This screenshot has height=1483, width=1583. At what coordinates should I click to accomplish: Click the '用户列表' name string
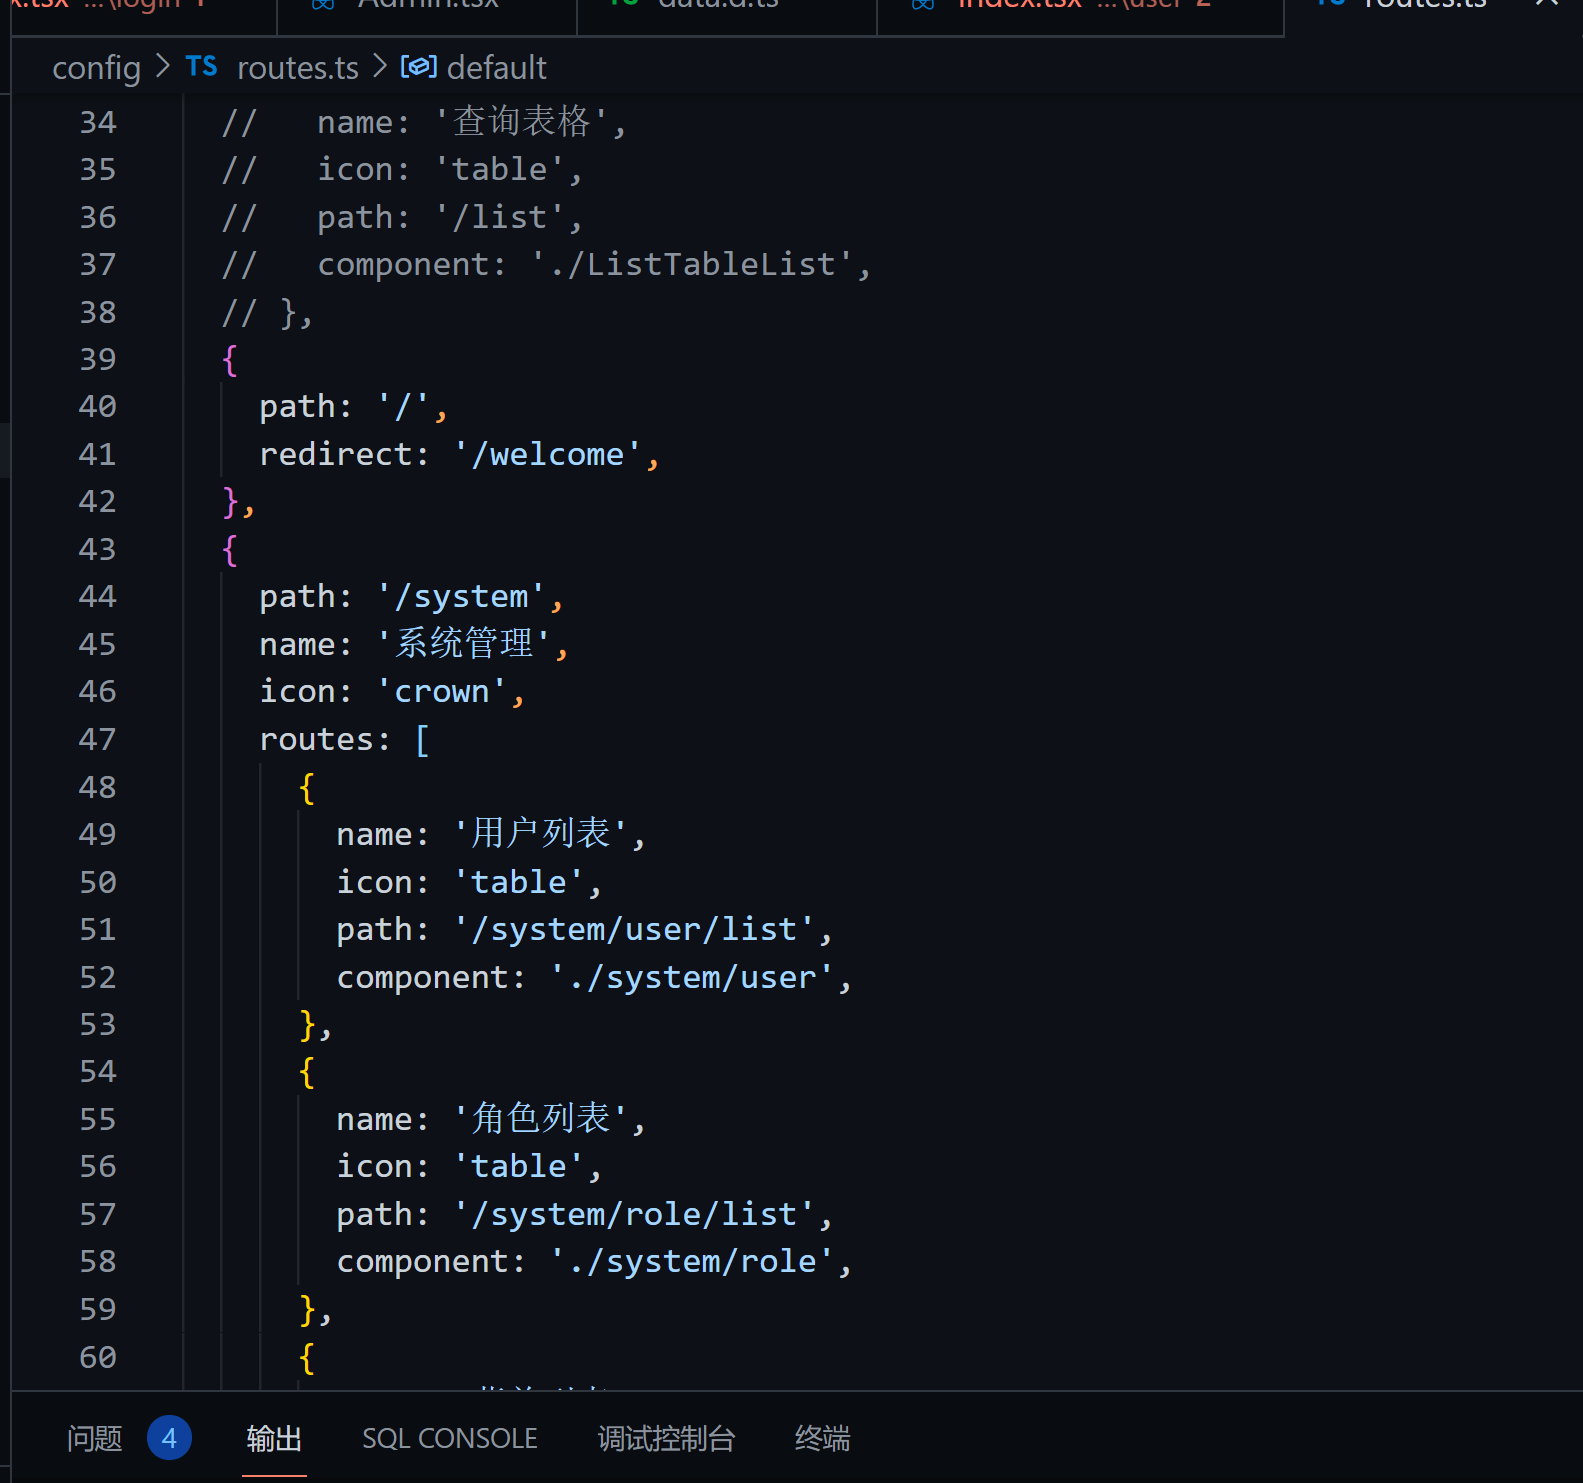[540, 833]
